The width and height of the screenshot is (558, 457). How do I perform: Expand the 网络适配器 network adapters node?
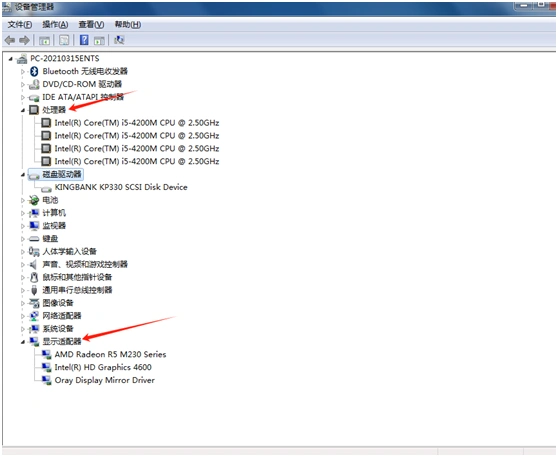click(23, 316)
